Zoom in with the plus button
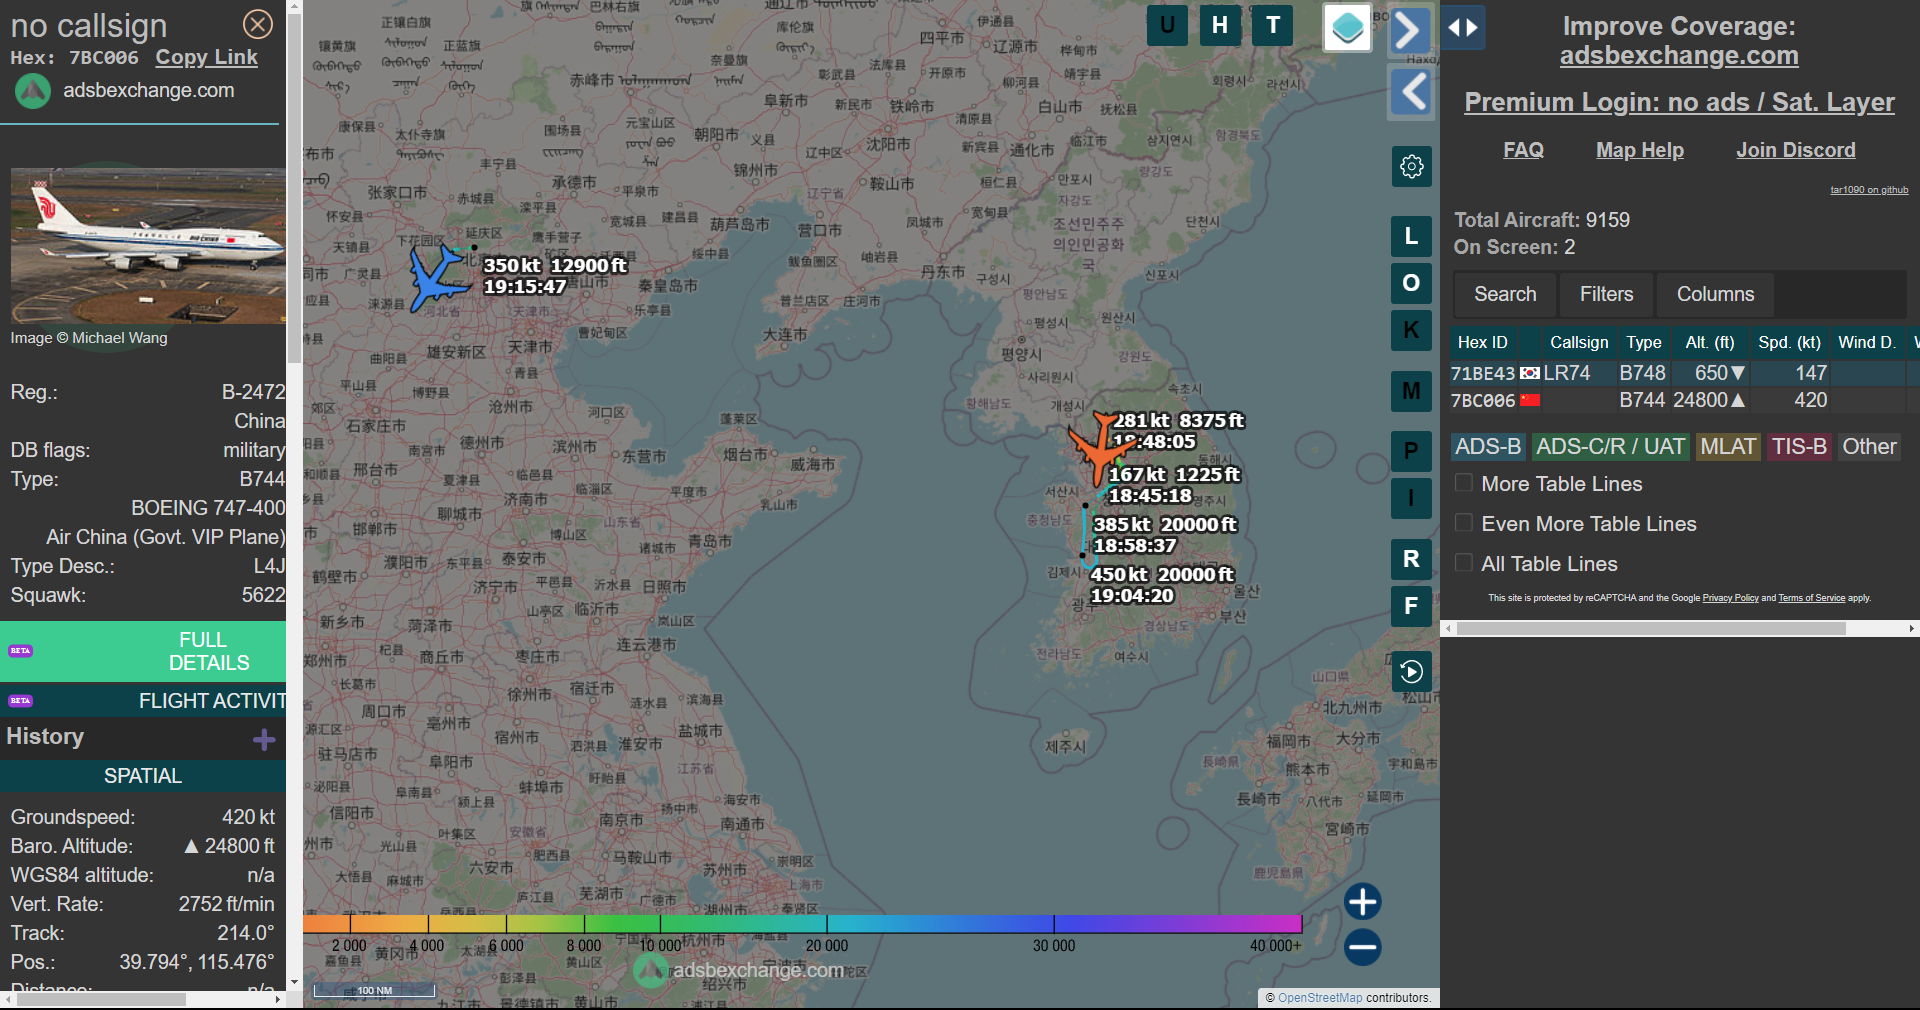The image size is (1920, 1010). [x=1362, y=901]
